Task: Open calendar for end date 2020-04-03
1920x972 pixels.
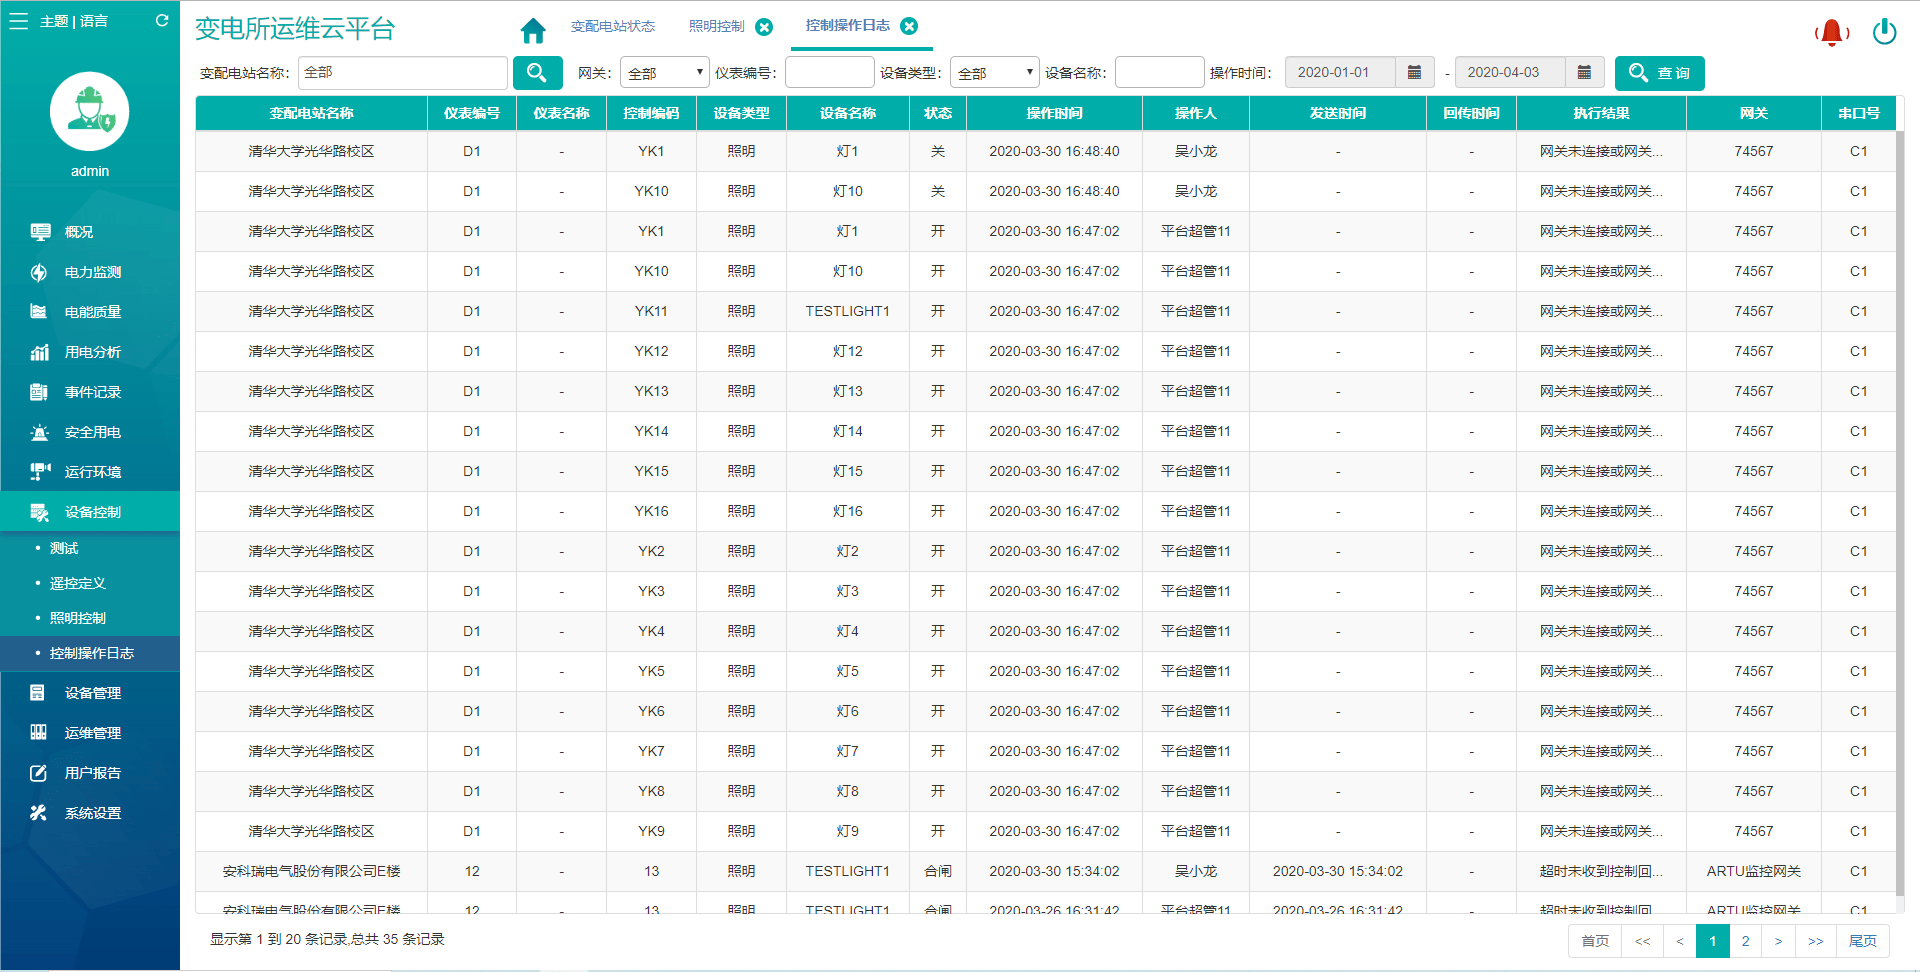Action: click(x=1584, y=72)
